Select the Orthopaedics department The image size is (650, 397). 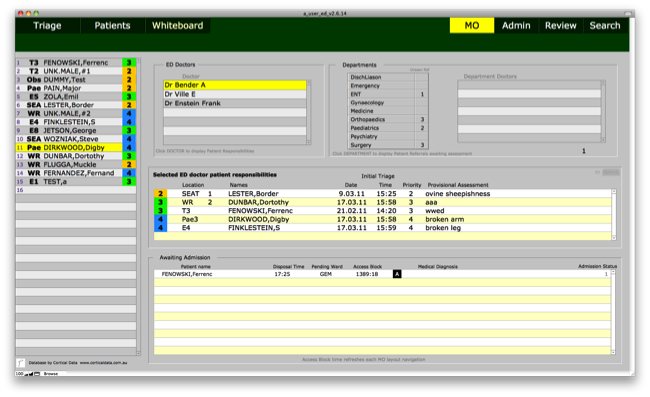click(387, 119)
